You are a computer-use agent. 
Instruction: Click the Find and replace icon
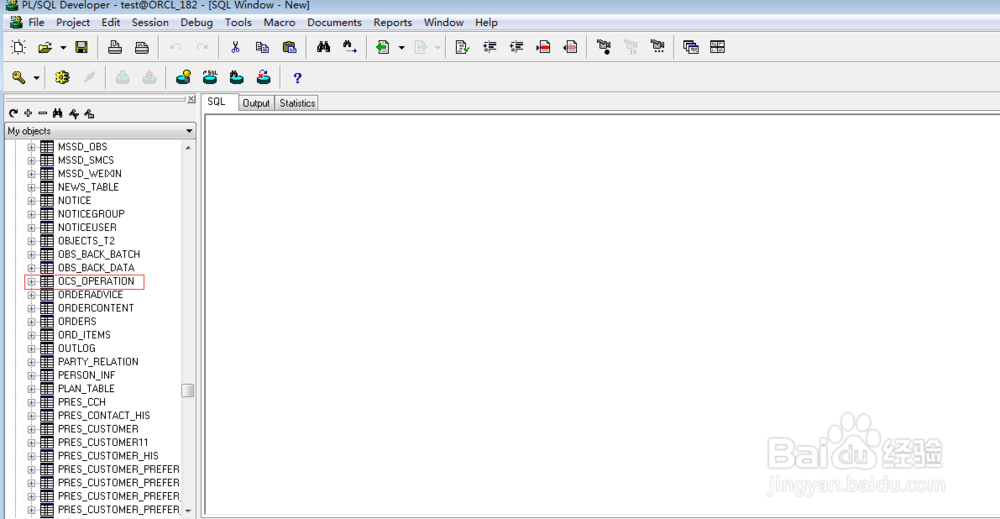coord(349,47)
